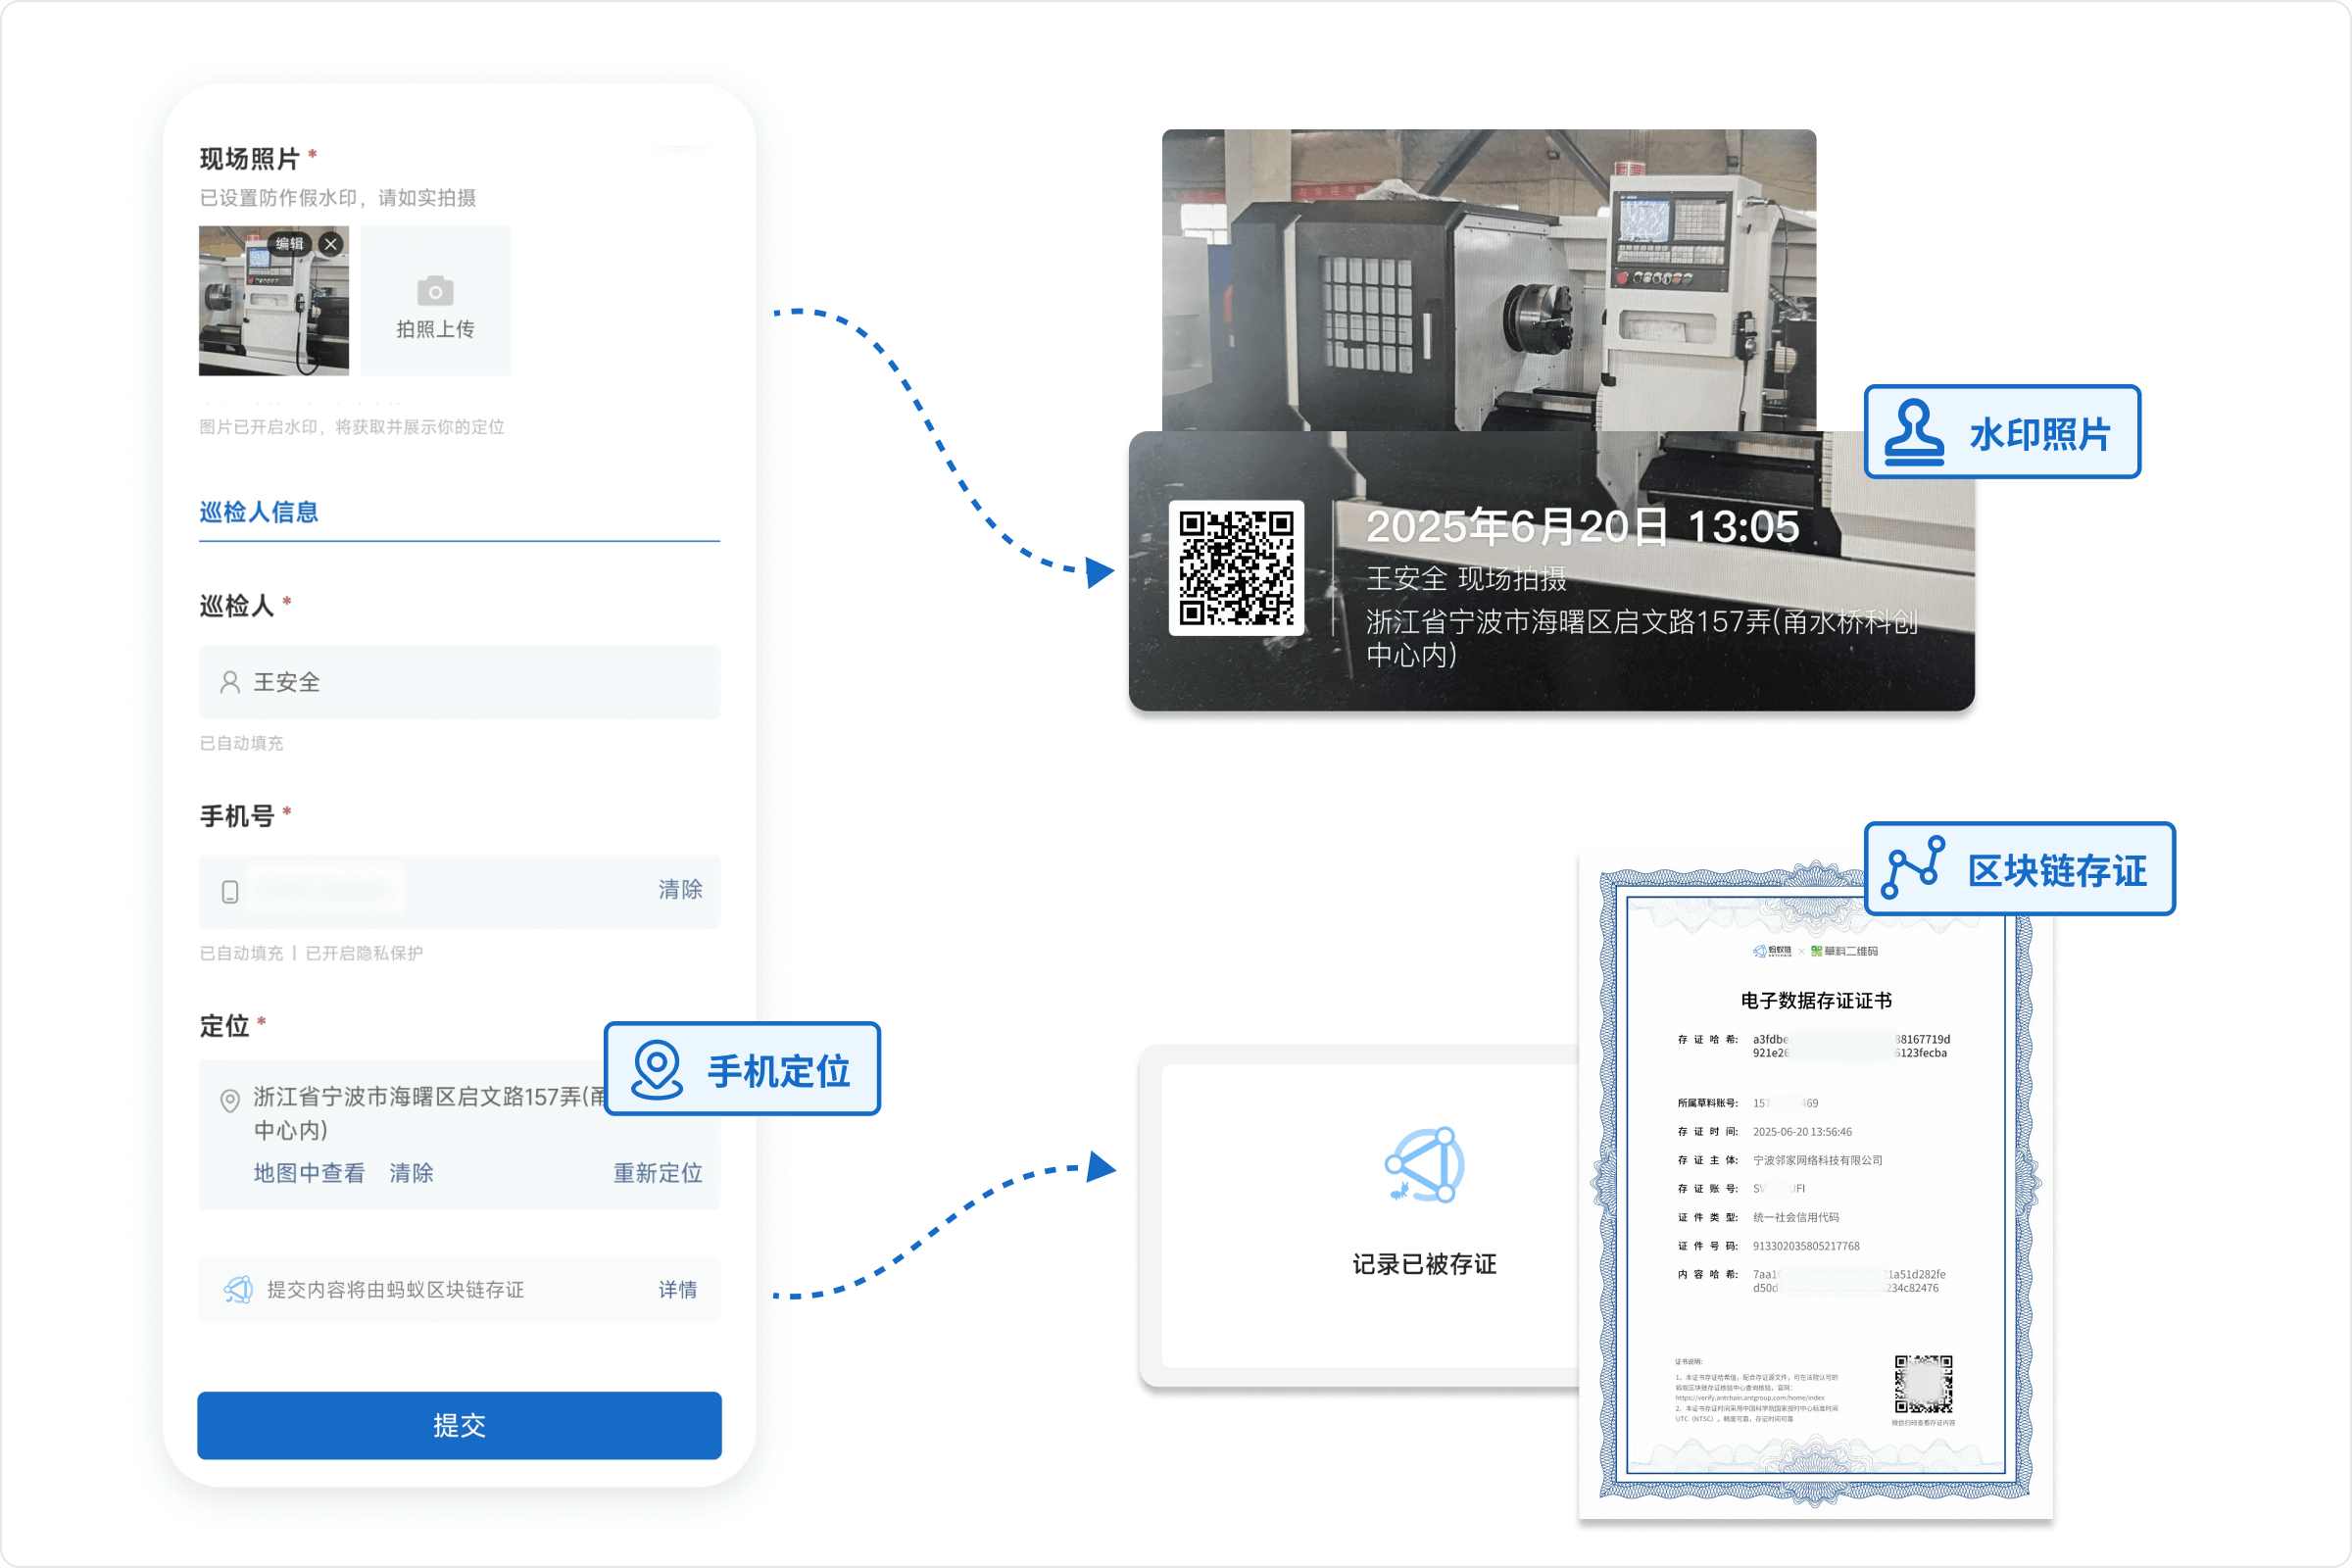Click the location pin icon in the 定位 field

[x=230, y=1101]
